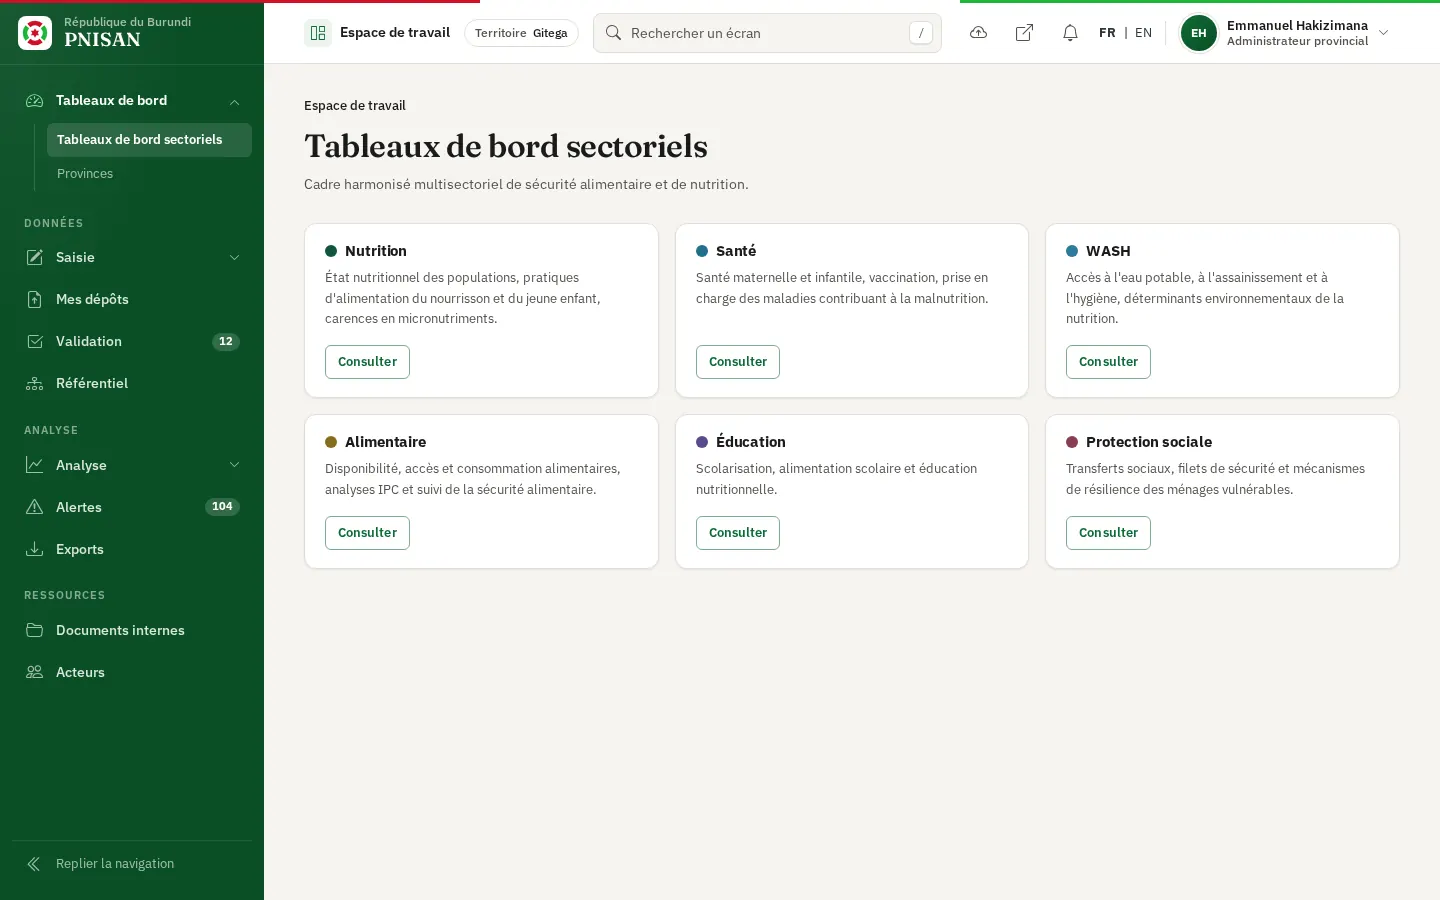Image resolution: width=1440 pixels, height=900 pixels.
Task: Click the Acteurs people icon
Action: pyautogui.click(x=35, y=672)
